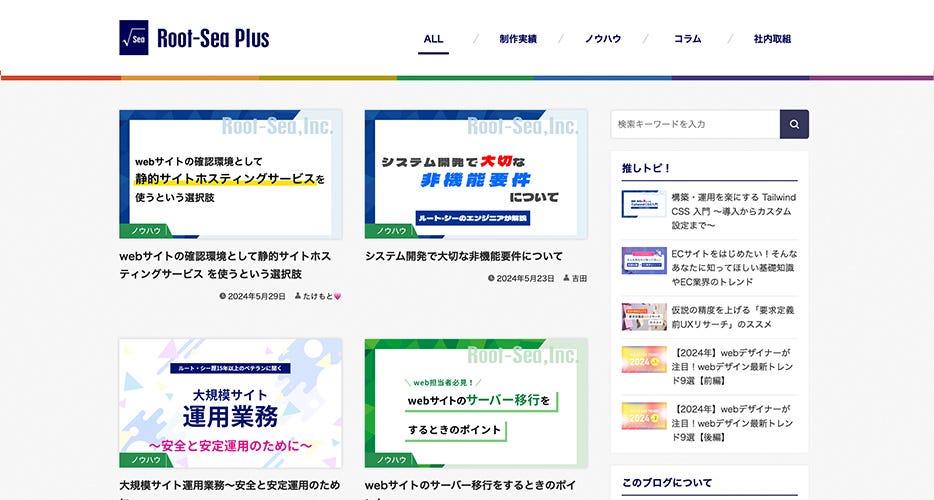Open the サーバー移行 article thumbnail
This screenshot has height=500, width=934.
click(476, 402)
